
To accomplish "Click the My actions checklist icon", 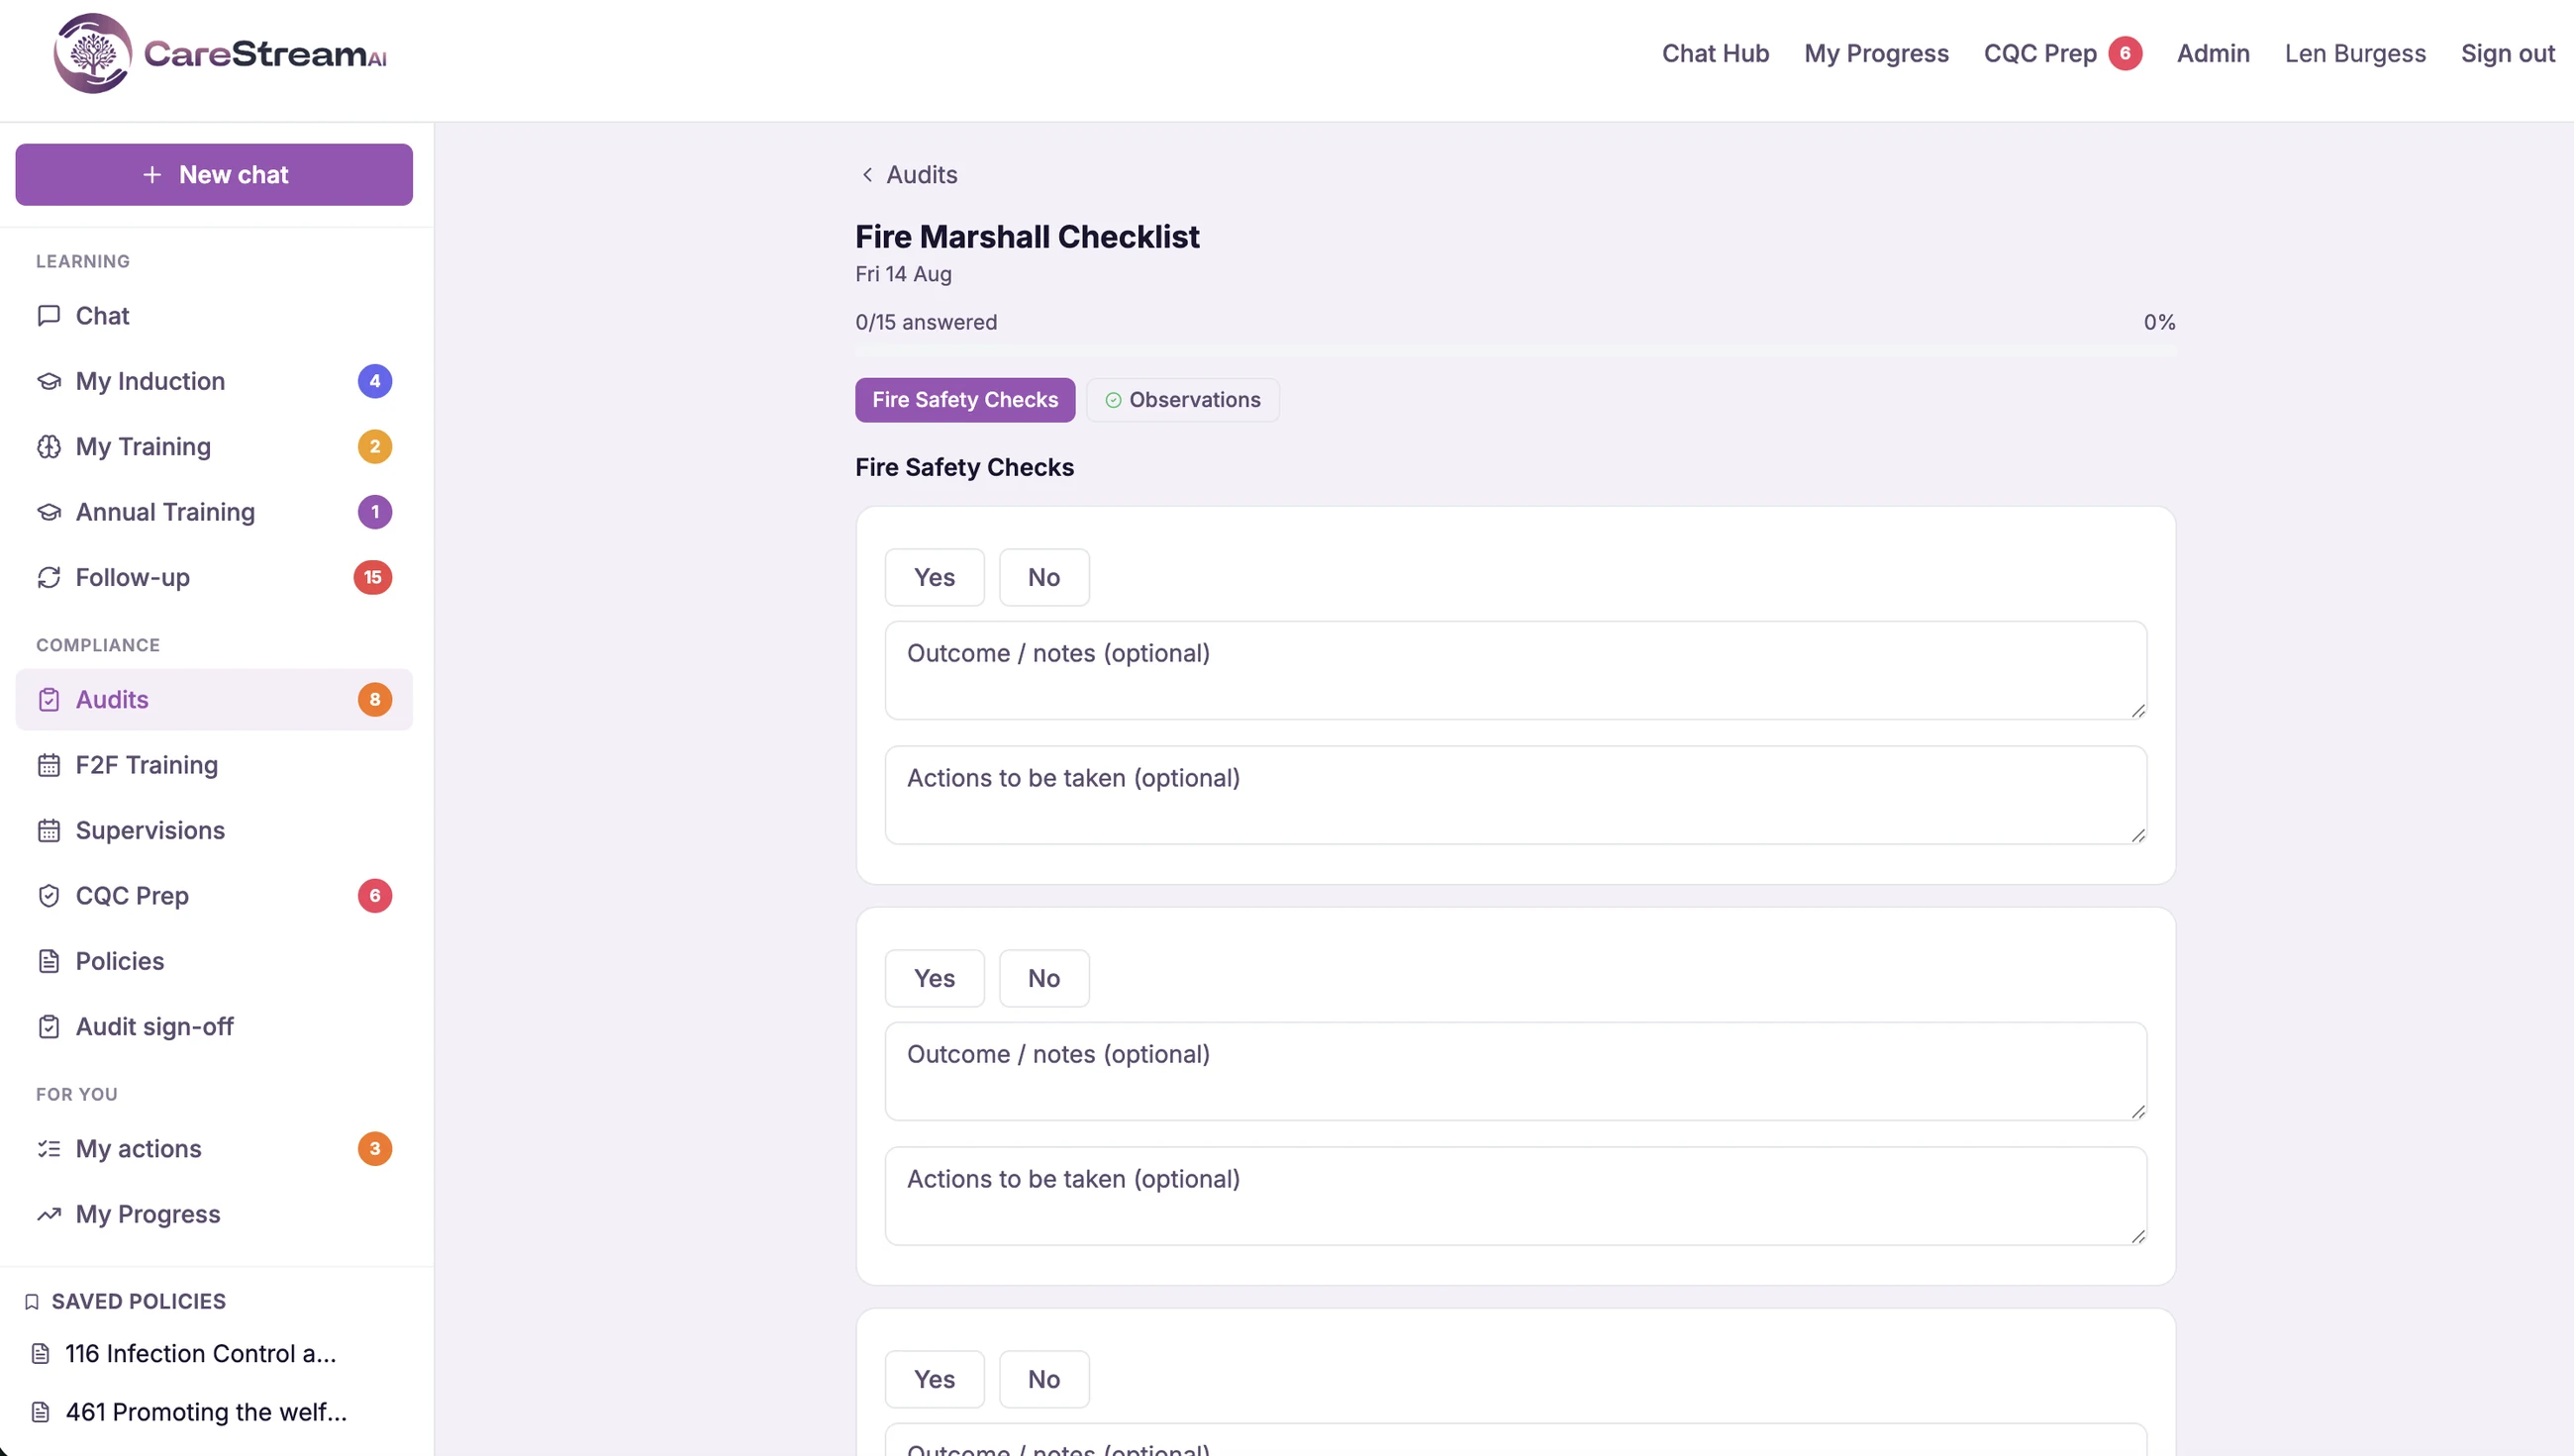I will pyautogui.click(x=49, y=1149).
